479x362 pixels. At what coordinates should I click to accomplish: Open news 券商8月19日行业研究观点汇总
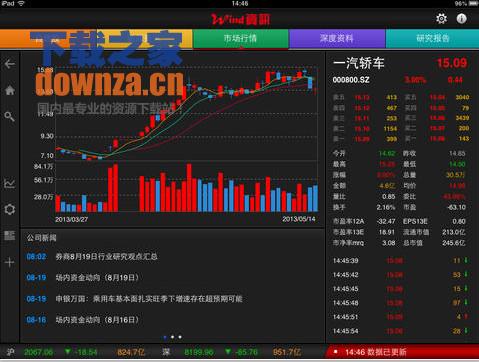pos(106,257)
